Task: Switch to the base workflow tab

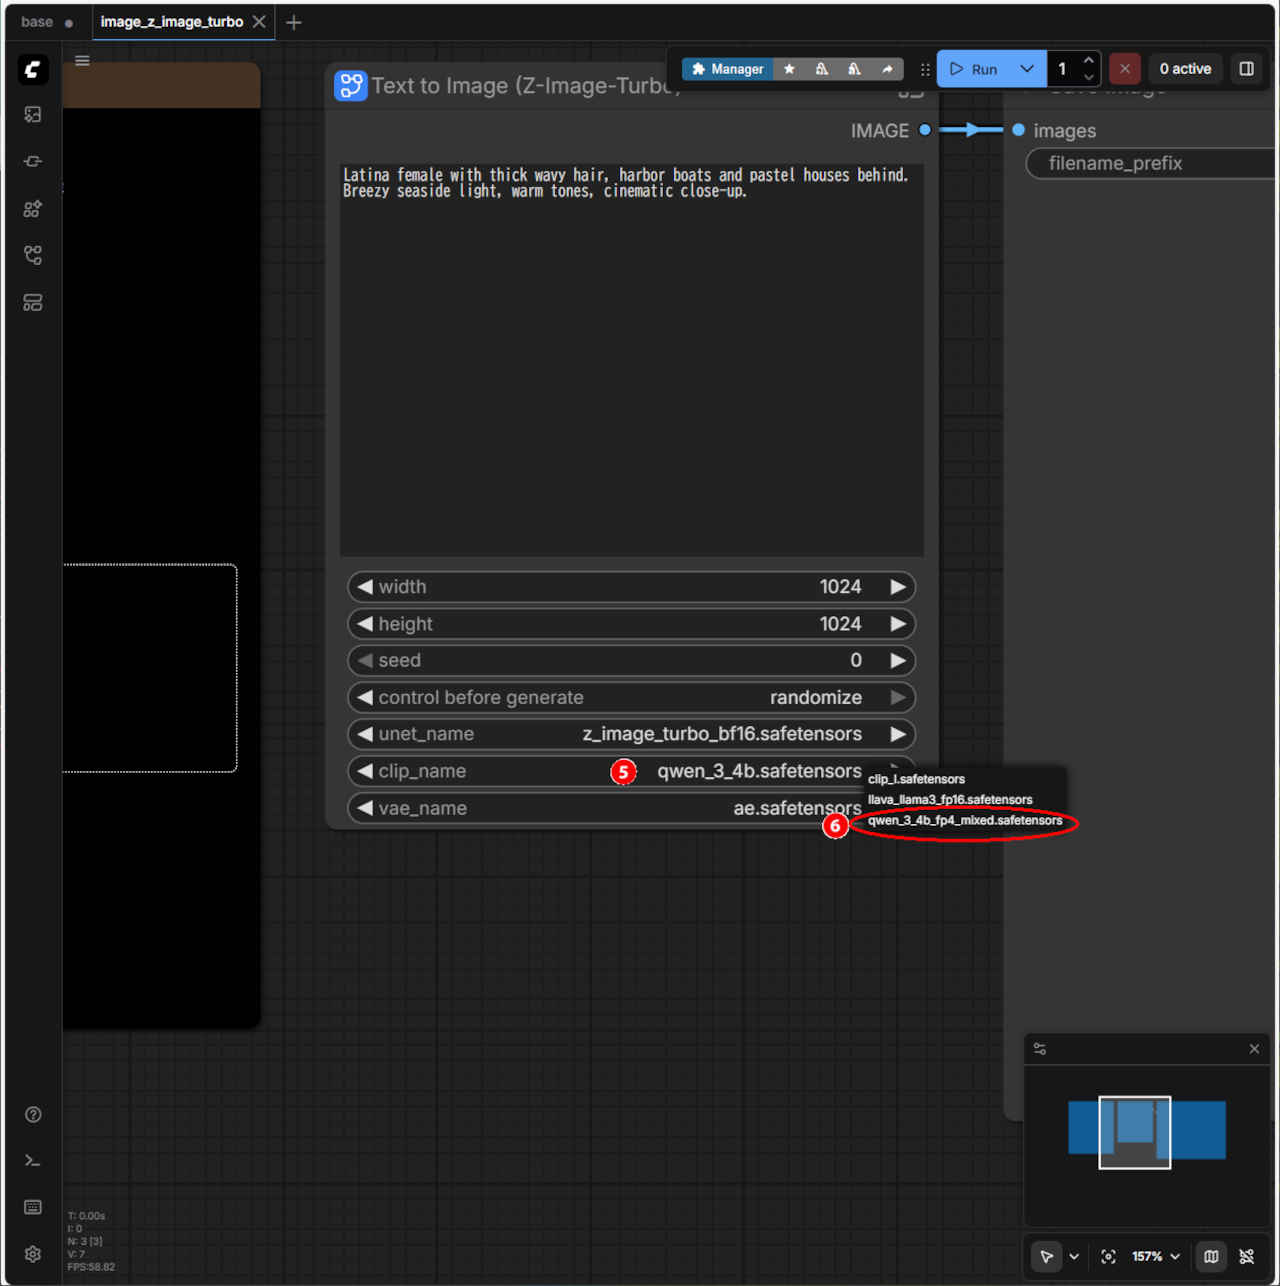Action: pos(37,22)
